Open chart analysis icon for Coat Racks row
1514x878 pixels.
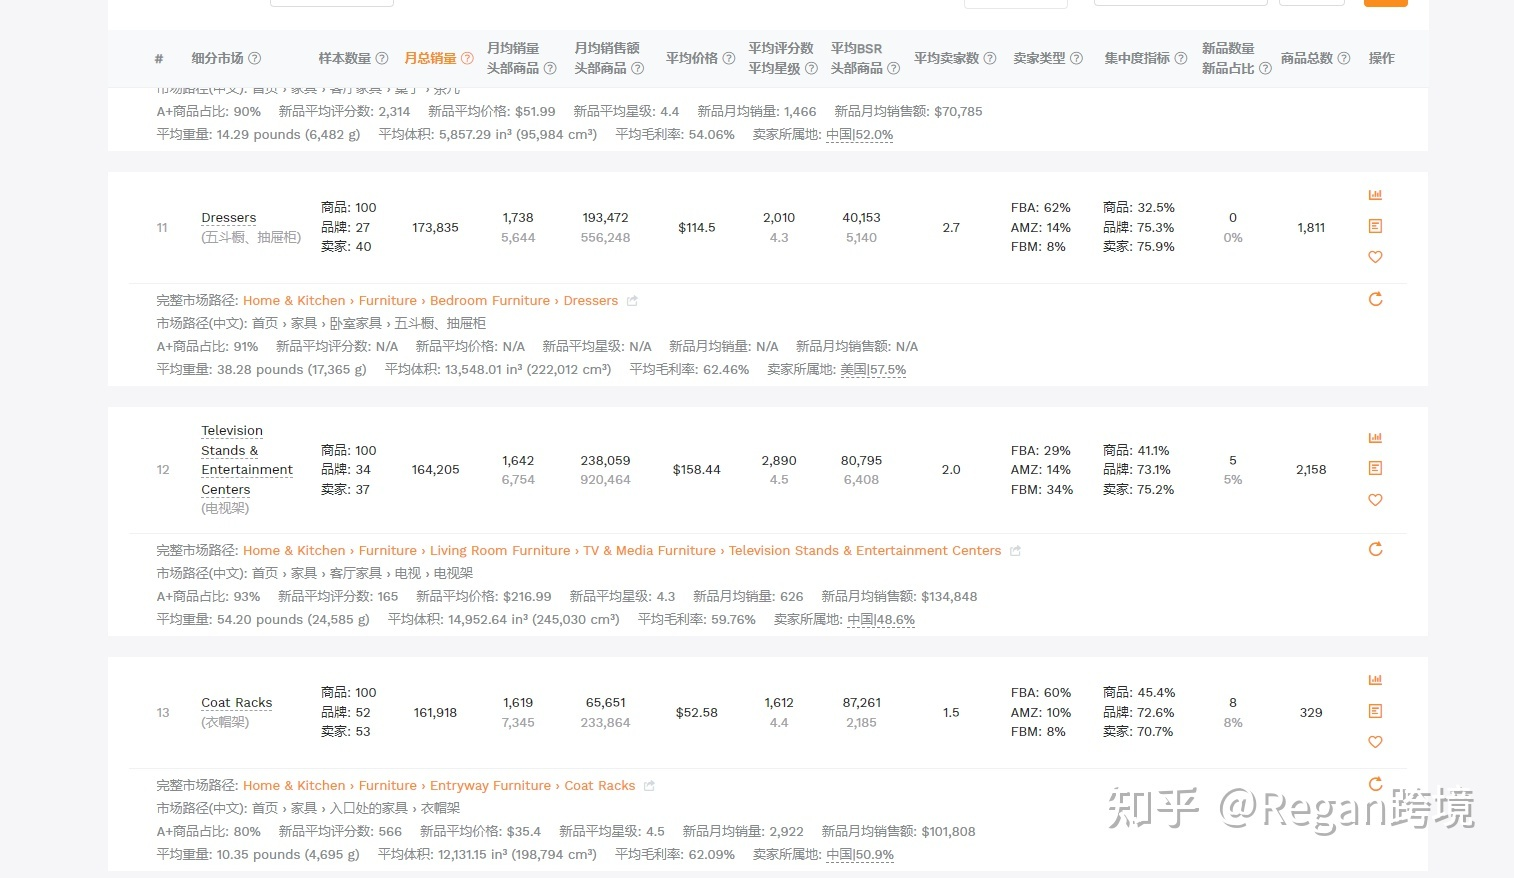pos(1375,679)
